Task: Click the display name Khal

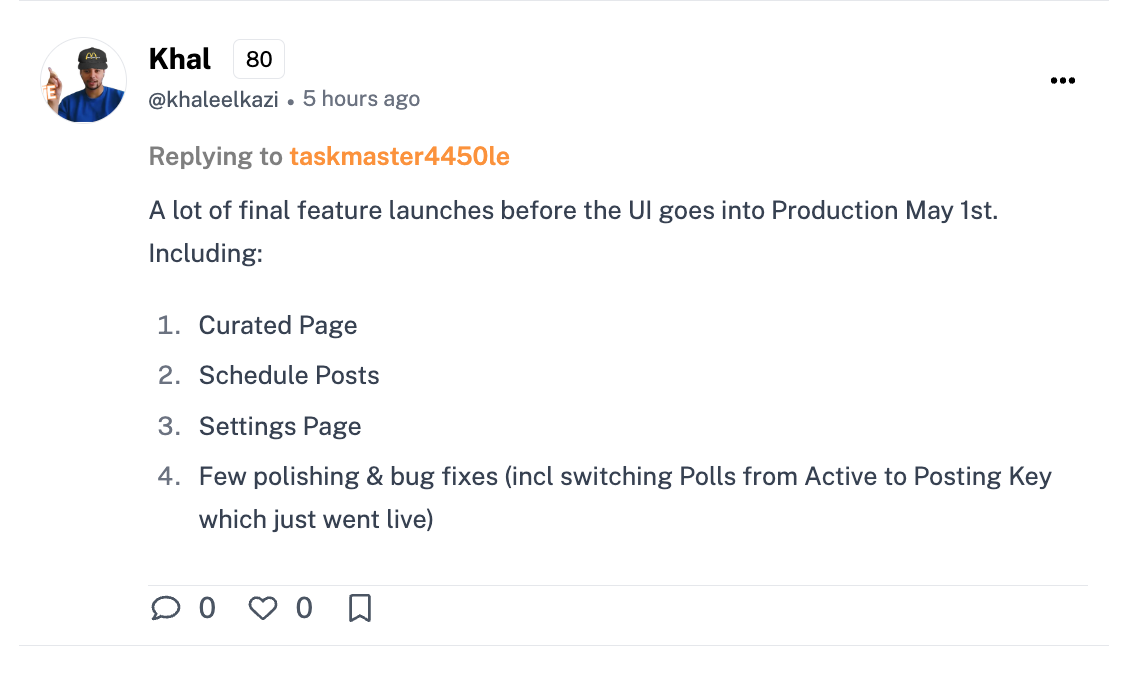Action: click(180, 59)
